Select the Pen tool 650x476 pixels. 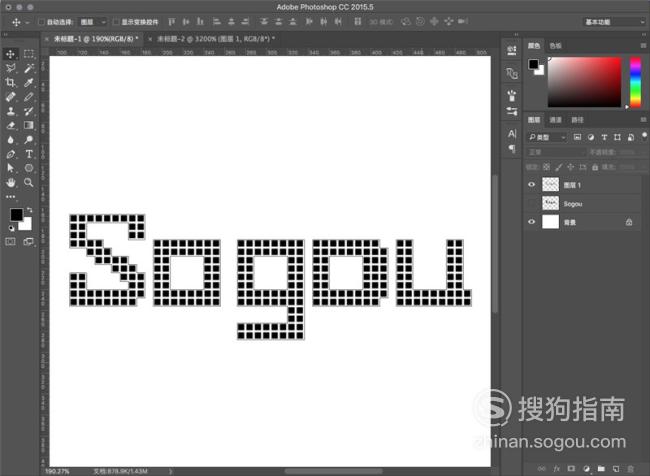coord(10,154)
